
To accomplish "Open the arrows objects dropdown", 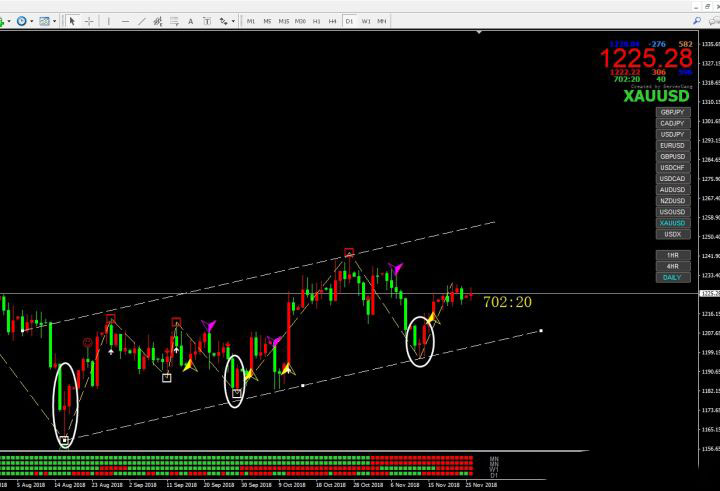I will pos(227,21).
